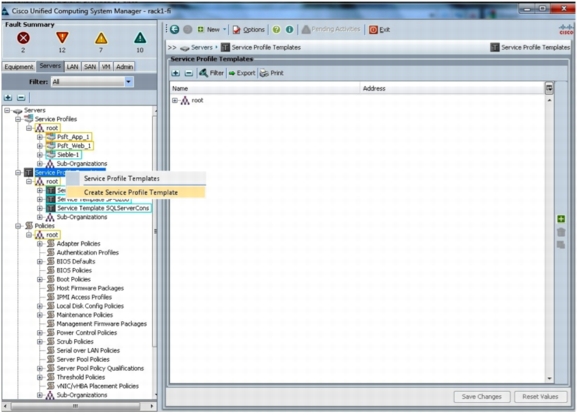Viewport: 578px width, 415px height.
Task: Collapse all nodes in navigation tree
Action: (x=21, y=98)
